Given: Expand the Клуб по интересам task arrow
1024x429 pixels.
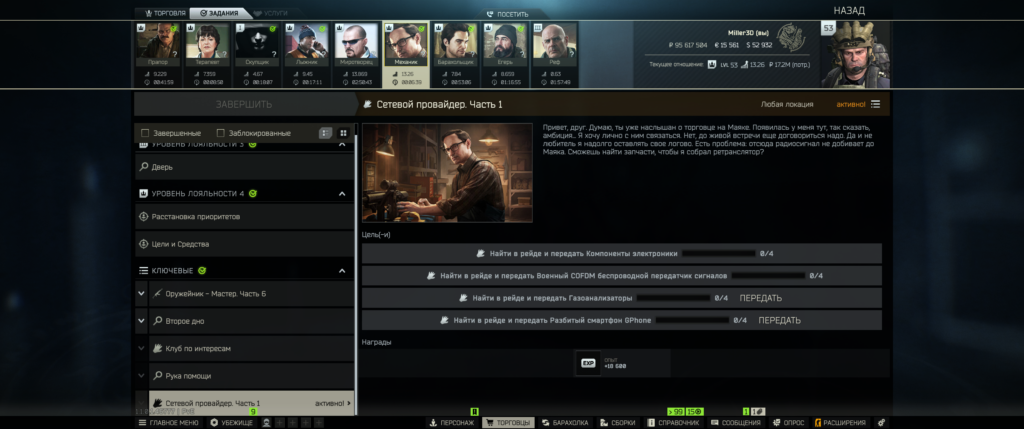Looking at the screenshot, I should click(x=142, y=349).
